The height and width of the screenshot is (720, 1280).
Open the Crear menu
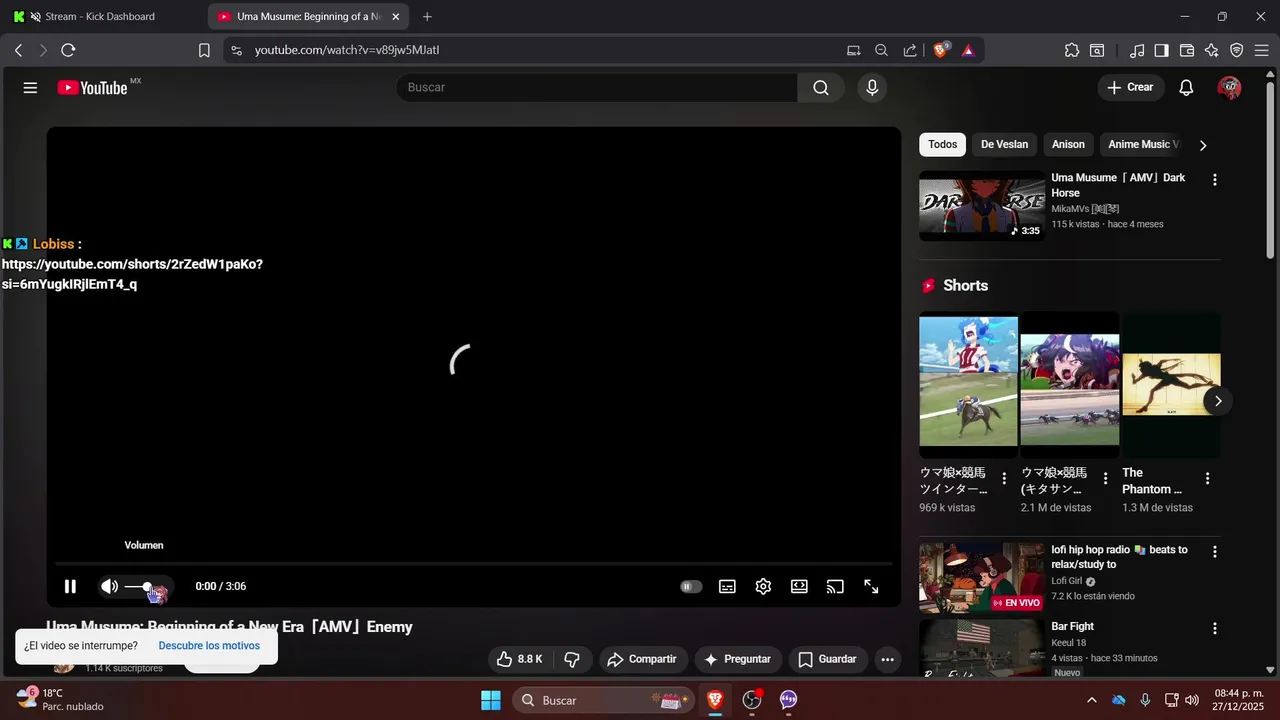[1131, 88]
